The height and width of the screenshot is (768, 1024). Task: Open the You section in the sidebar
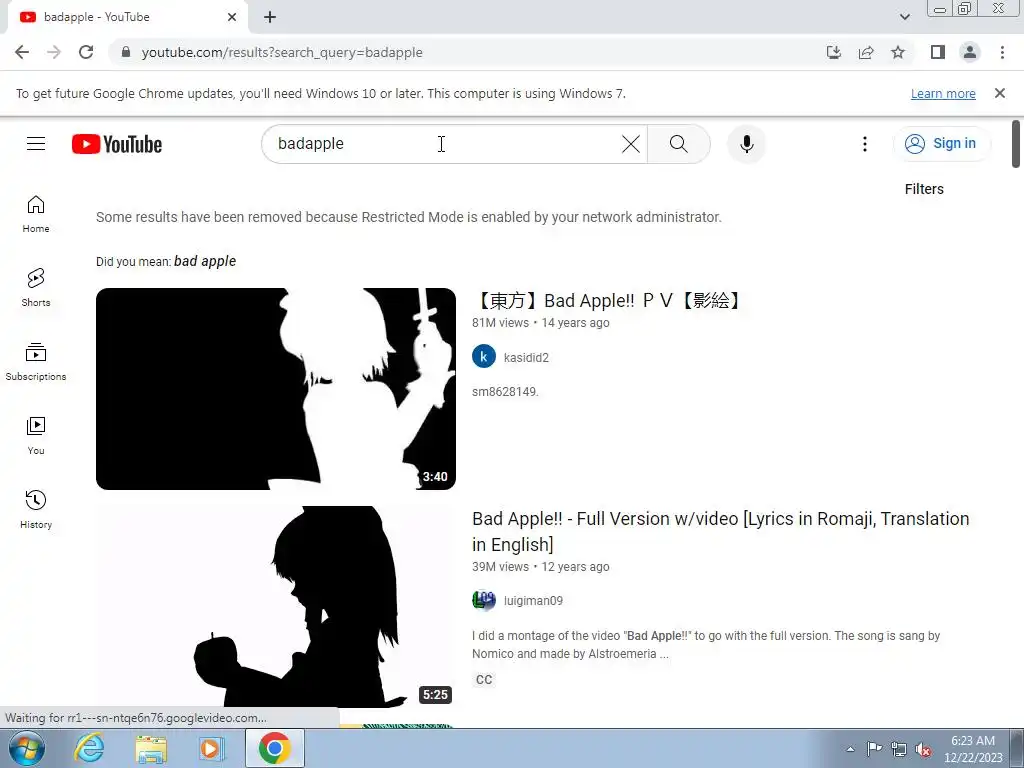tap(36, 435)
